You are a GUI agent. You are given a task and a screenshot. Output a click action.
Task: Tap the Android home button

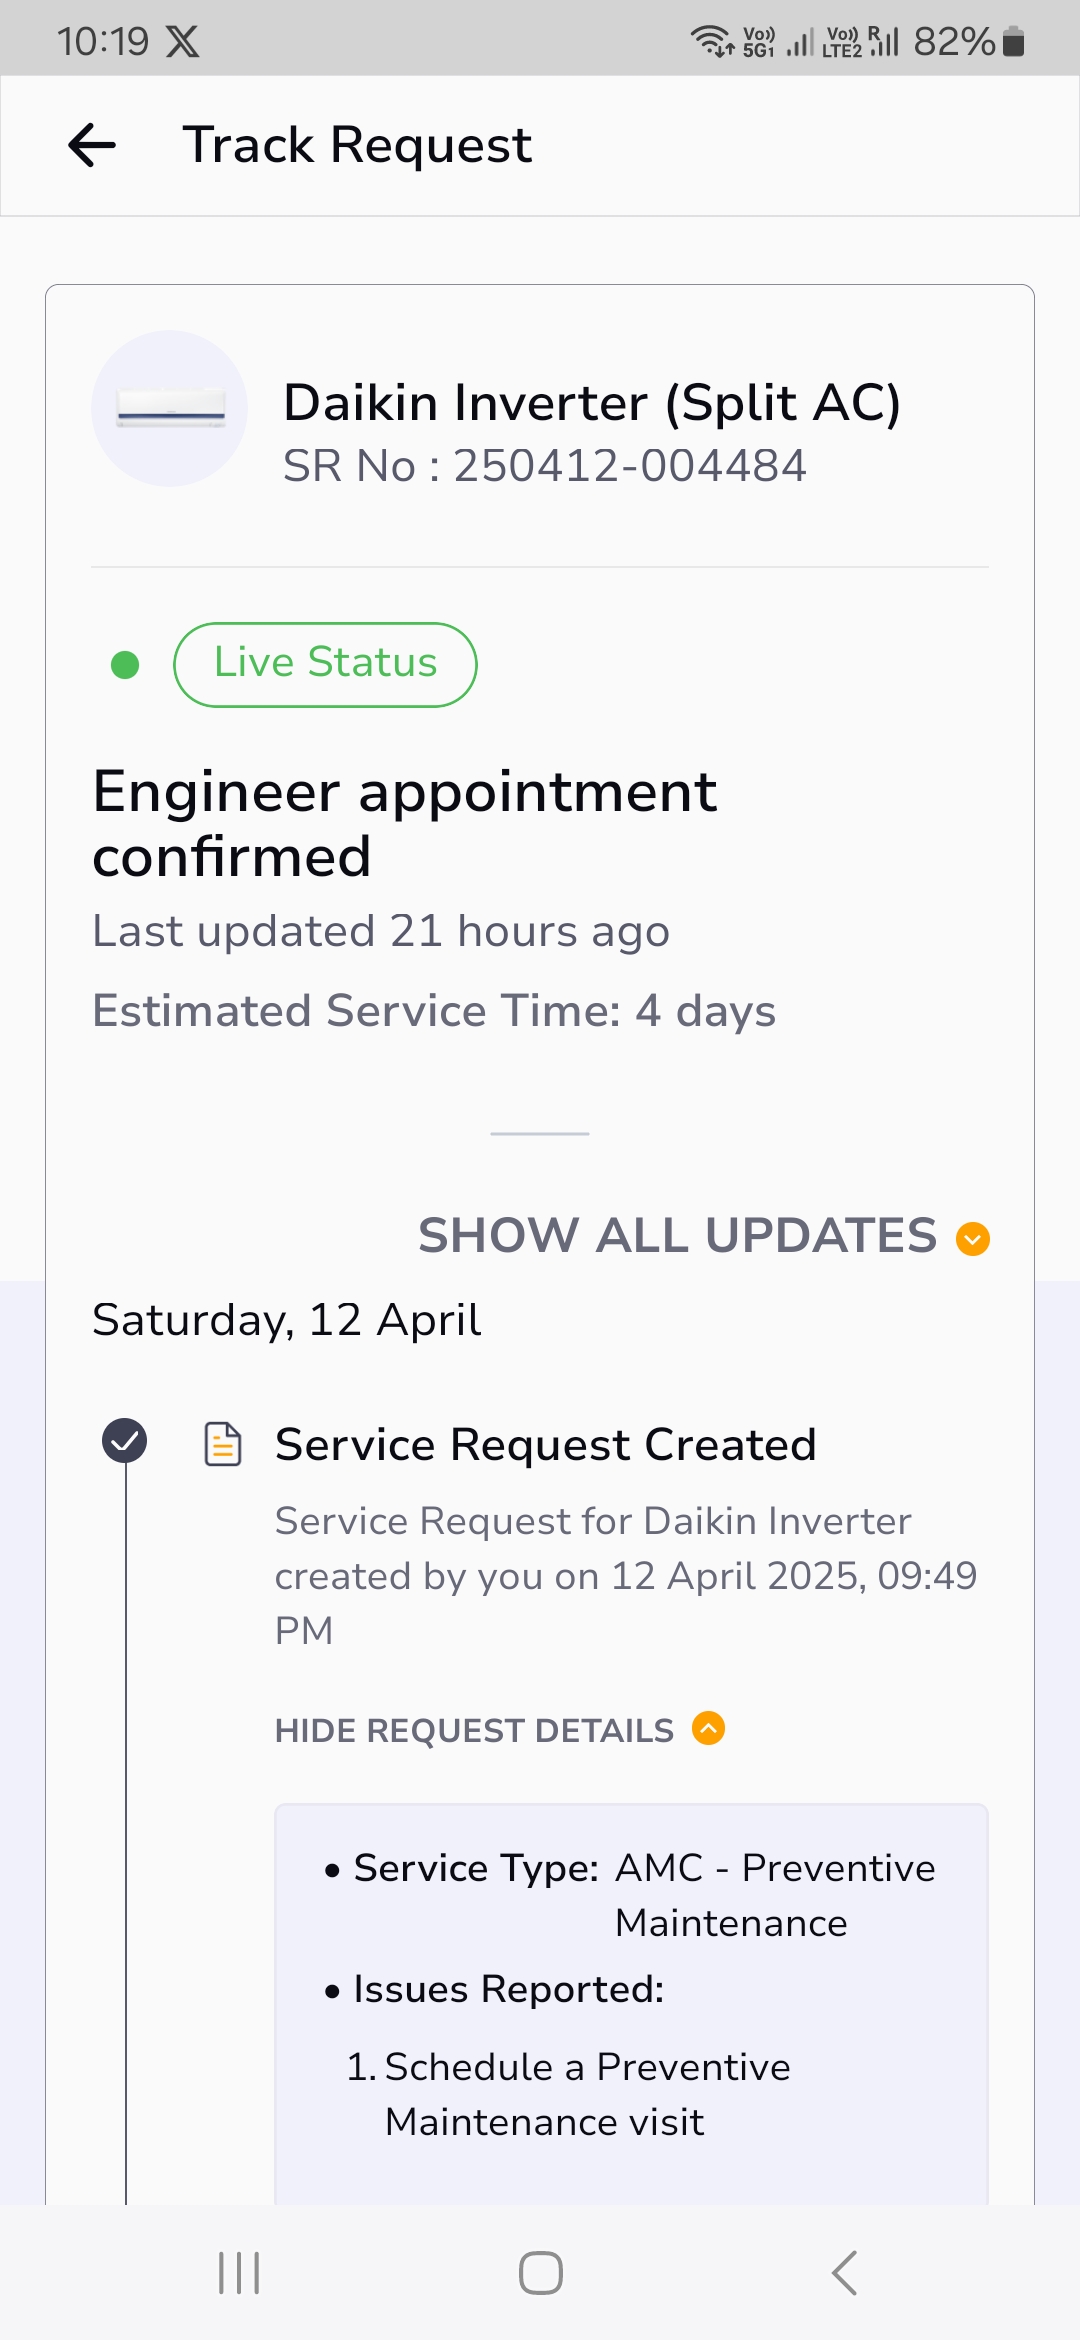click(541, 2273)
